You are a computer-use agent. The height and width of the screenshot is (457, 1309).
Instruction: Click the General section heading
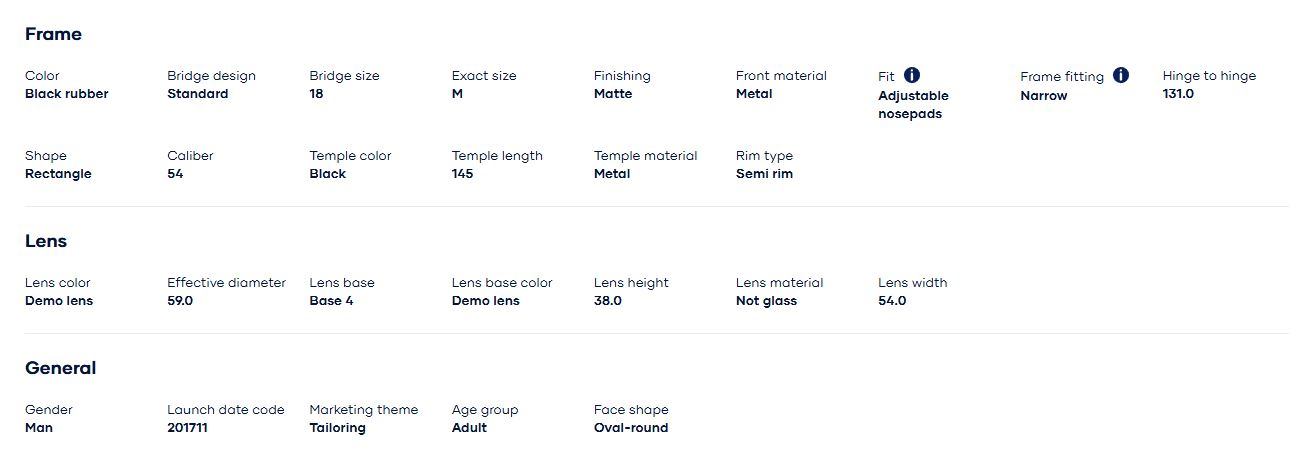[60, 368]
